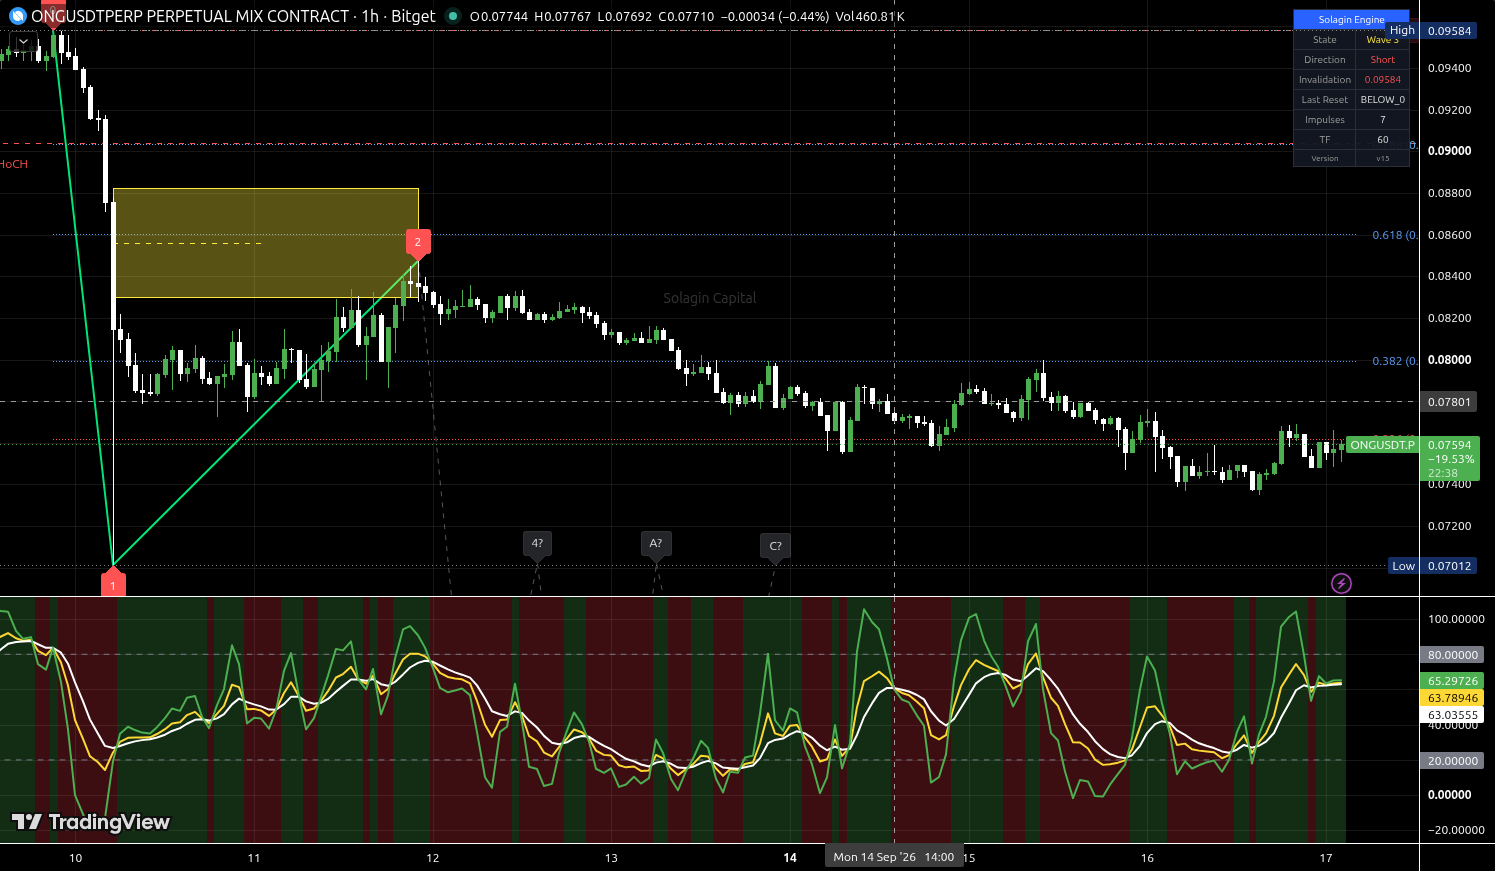Click the 20.00000 oversold level label

(1452, 761)
